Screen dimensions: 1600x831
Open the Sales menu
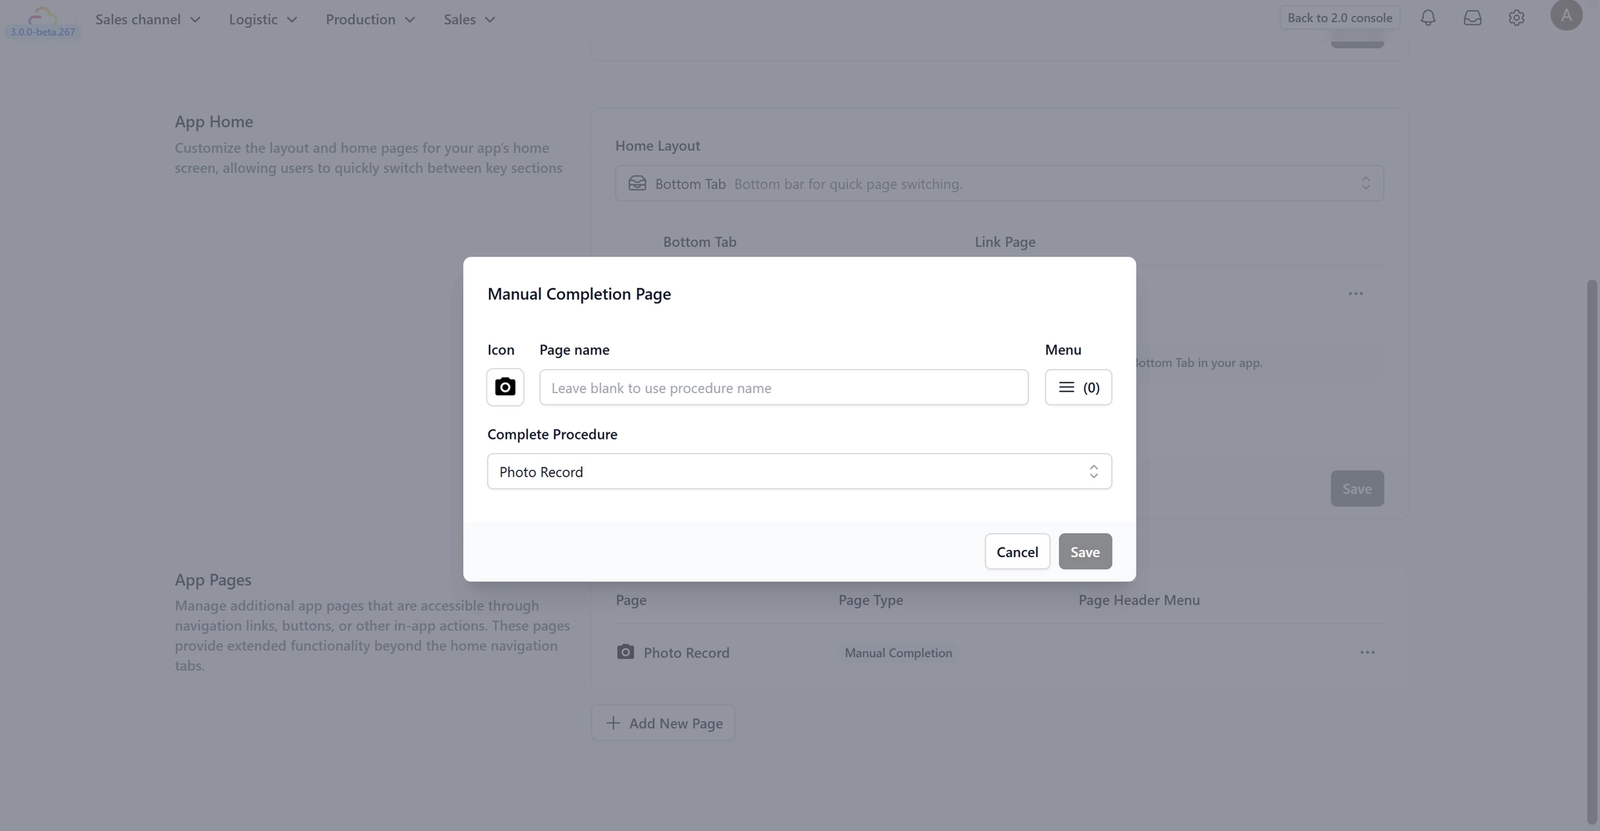[x=469, y=19]
